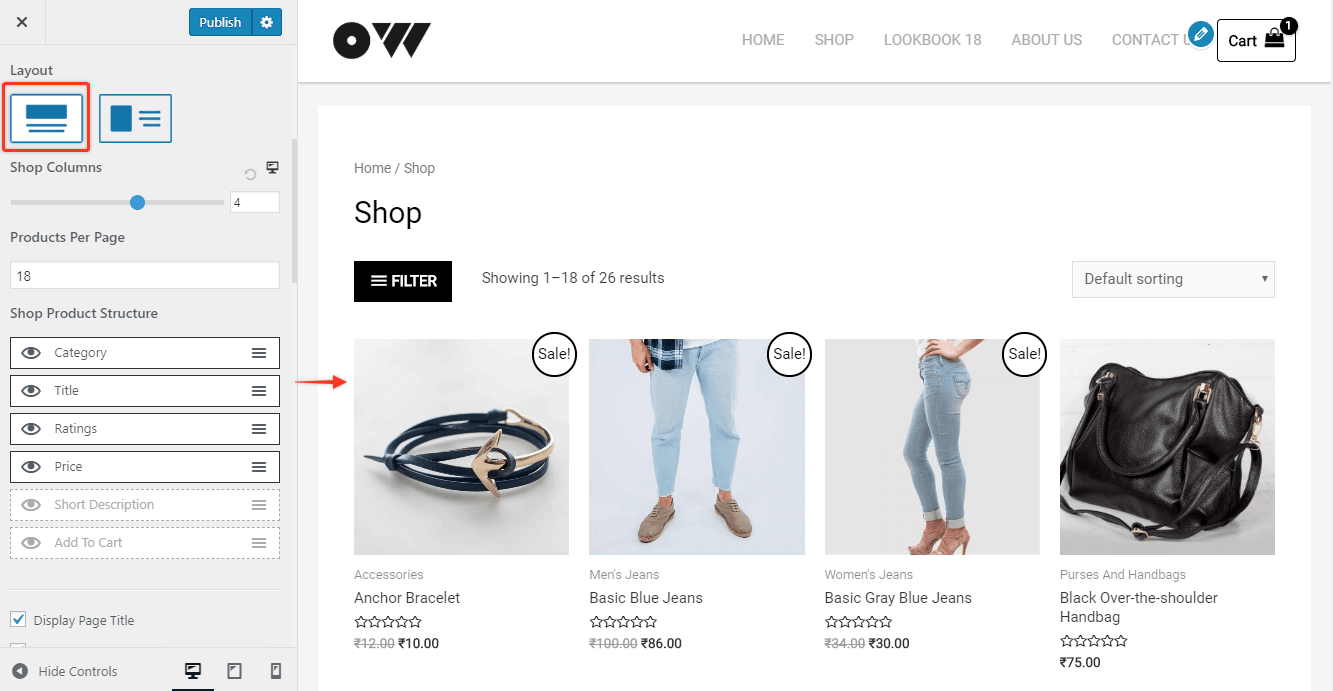Viewport: 1333px width, 691px height.
Task: Grab the Title row reorder handle
Action: click(x=259, y=391)
